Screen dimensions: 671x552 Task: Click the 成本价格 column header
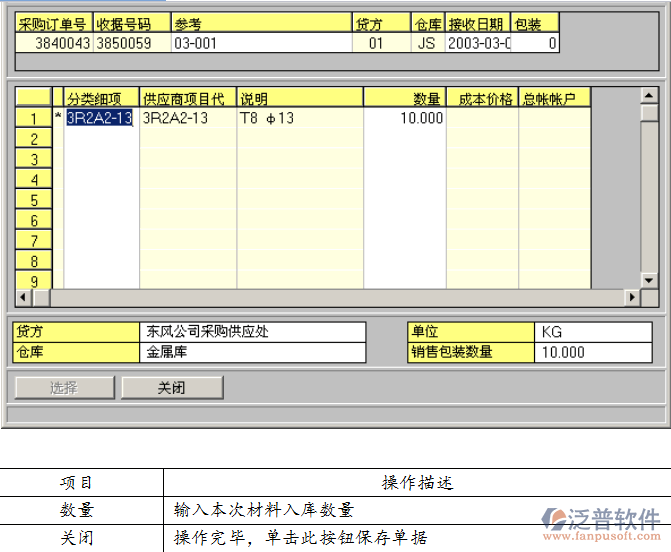481,98
